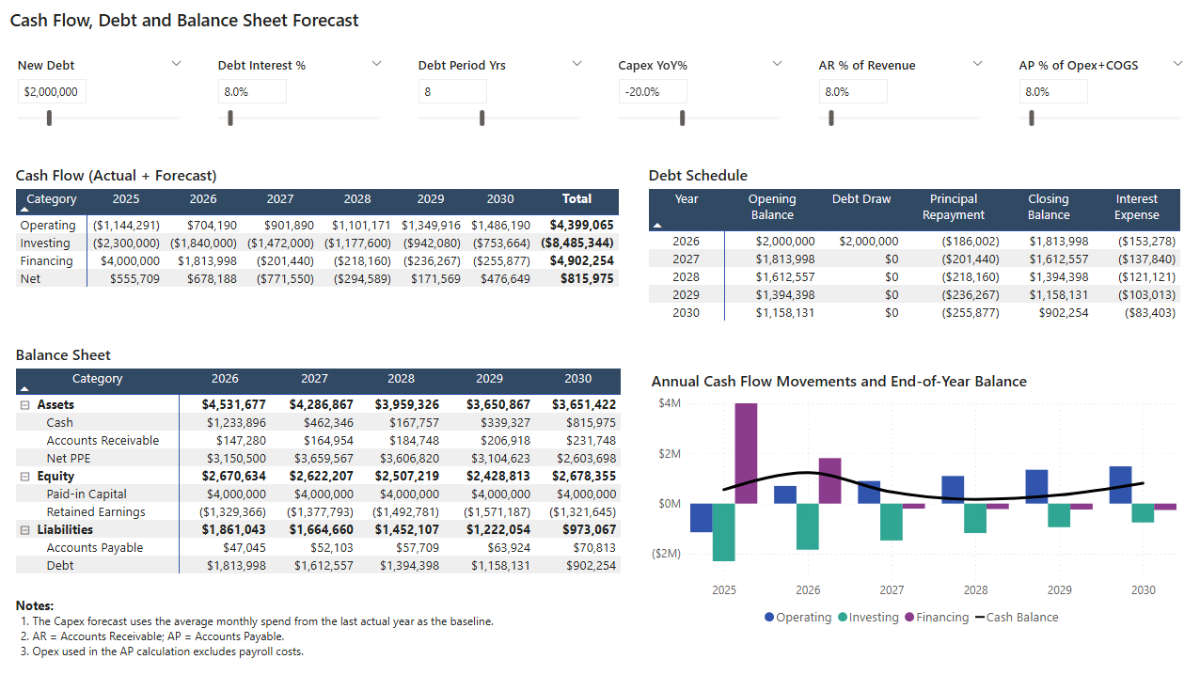This screenshot has width=1200, height=675.
Task: Open the Capex YoY% dropdown
Action: [777, 63]
